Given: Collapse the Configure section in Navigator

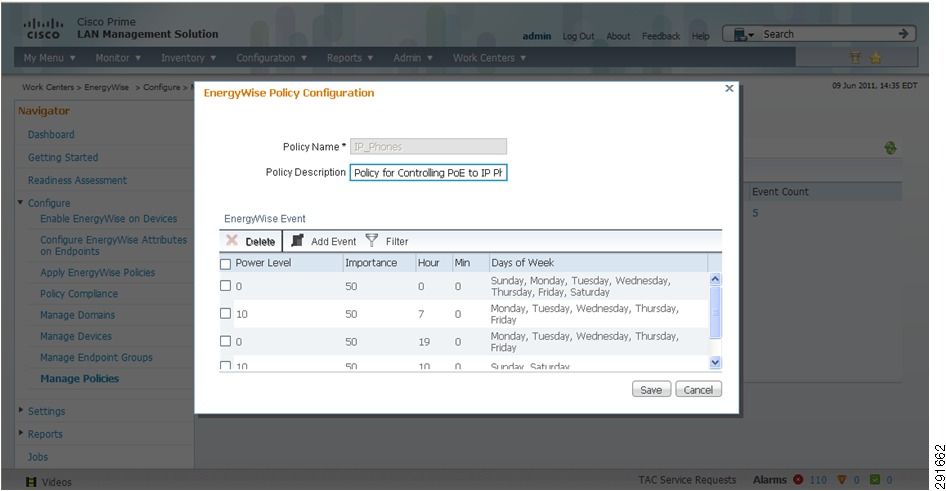Looking at the screenshot, I should [21, 203].
